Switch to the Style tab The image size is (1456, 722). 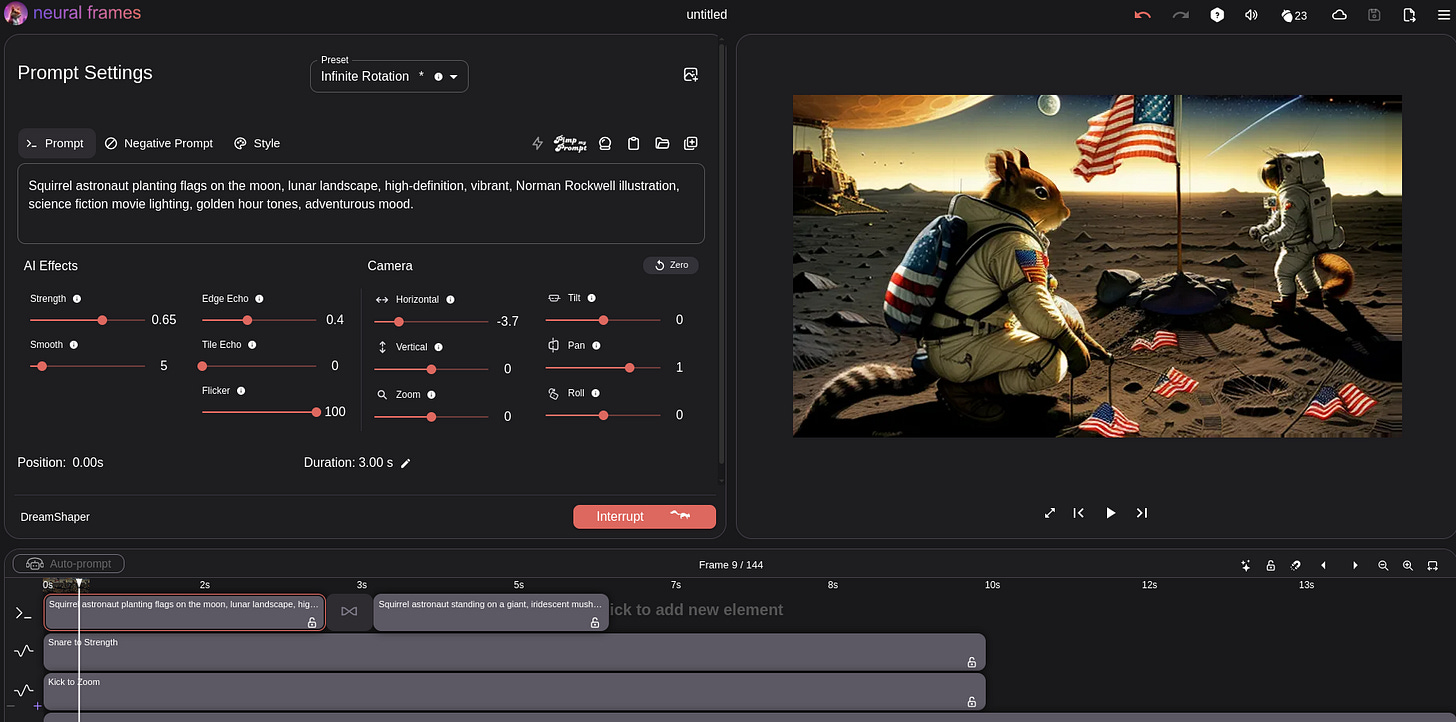[257, 143]
